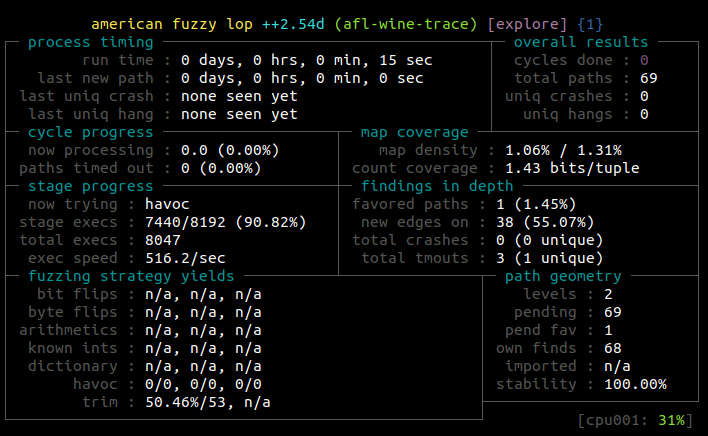708x436 pixels.
Task: Click the map density value '1.06% / 1.31%'
Action: pos(563,150)
